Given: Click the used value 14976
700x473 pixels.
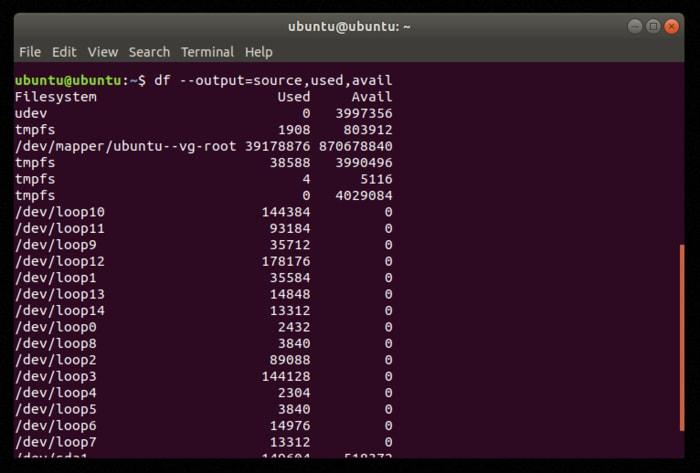Looking at the screenshot, I should click(290, 426).
